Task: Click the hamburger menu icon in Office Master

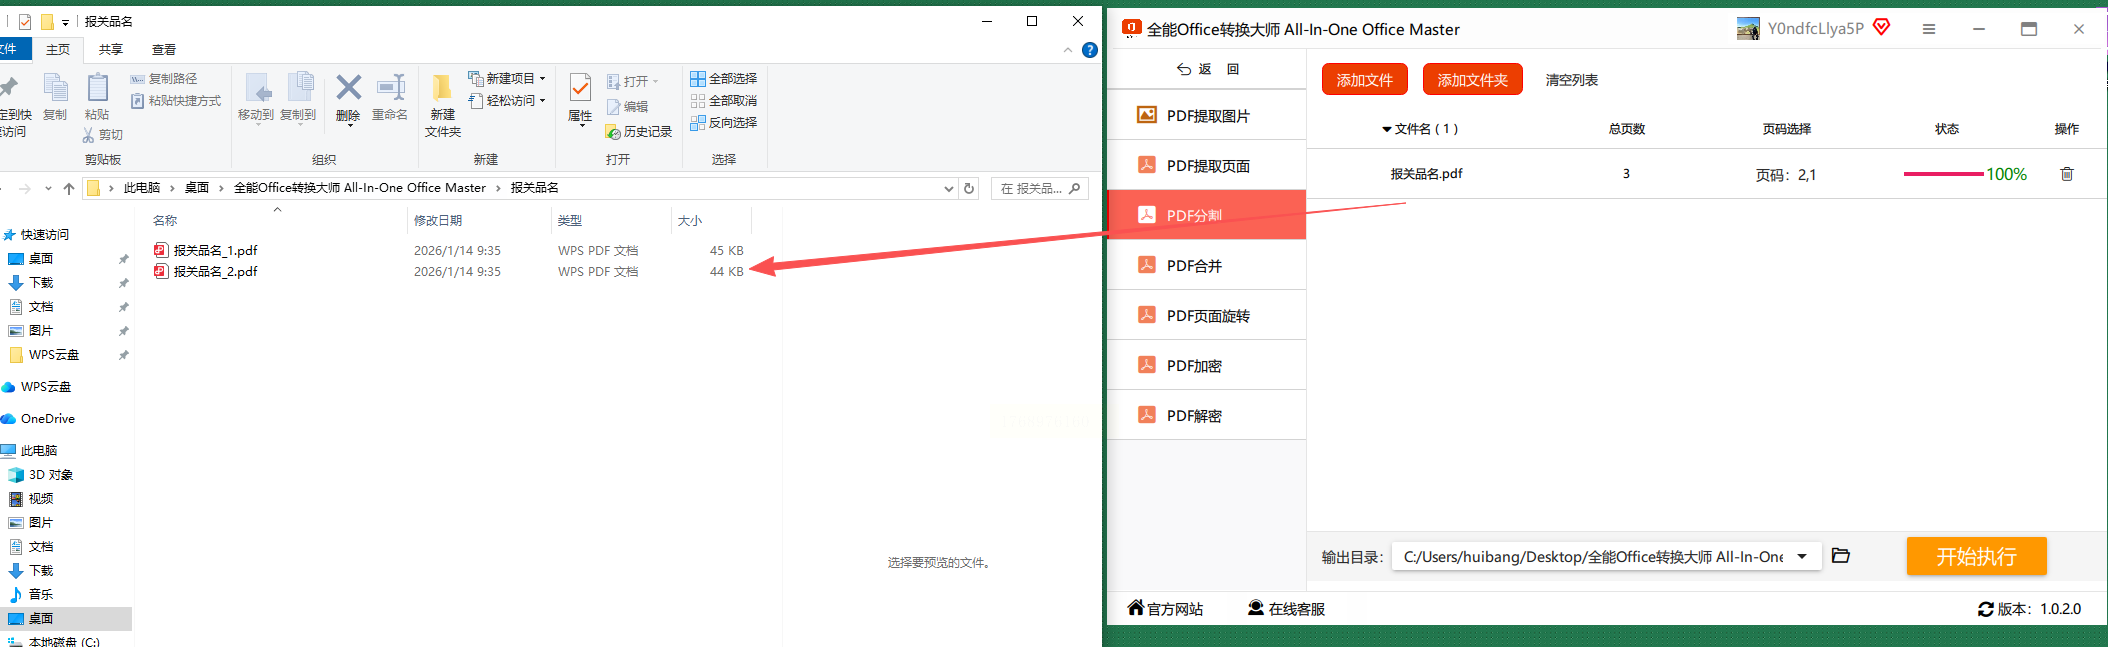Action: pos(1929,29)
